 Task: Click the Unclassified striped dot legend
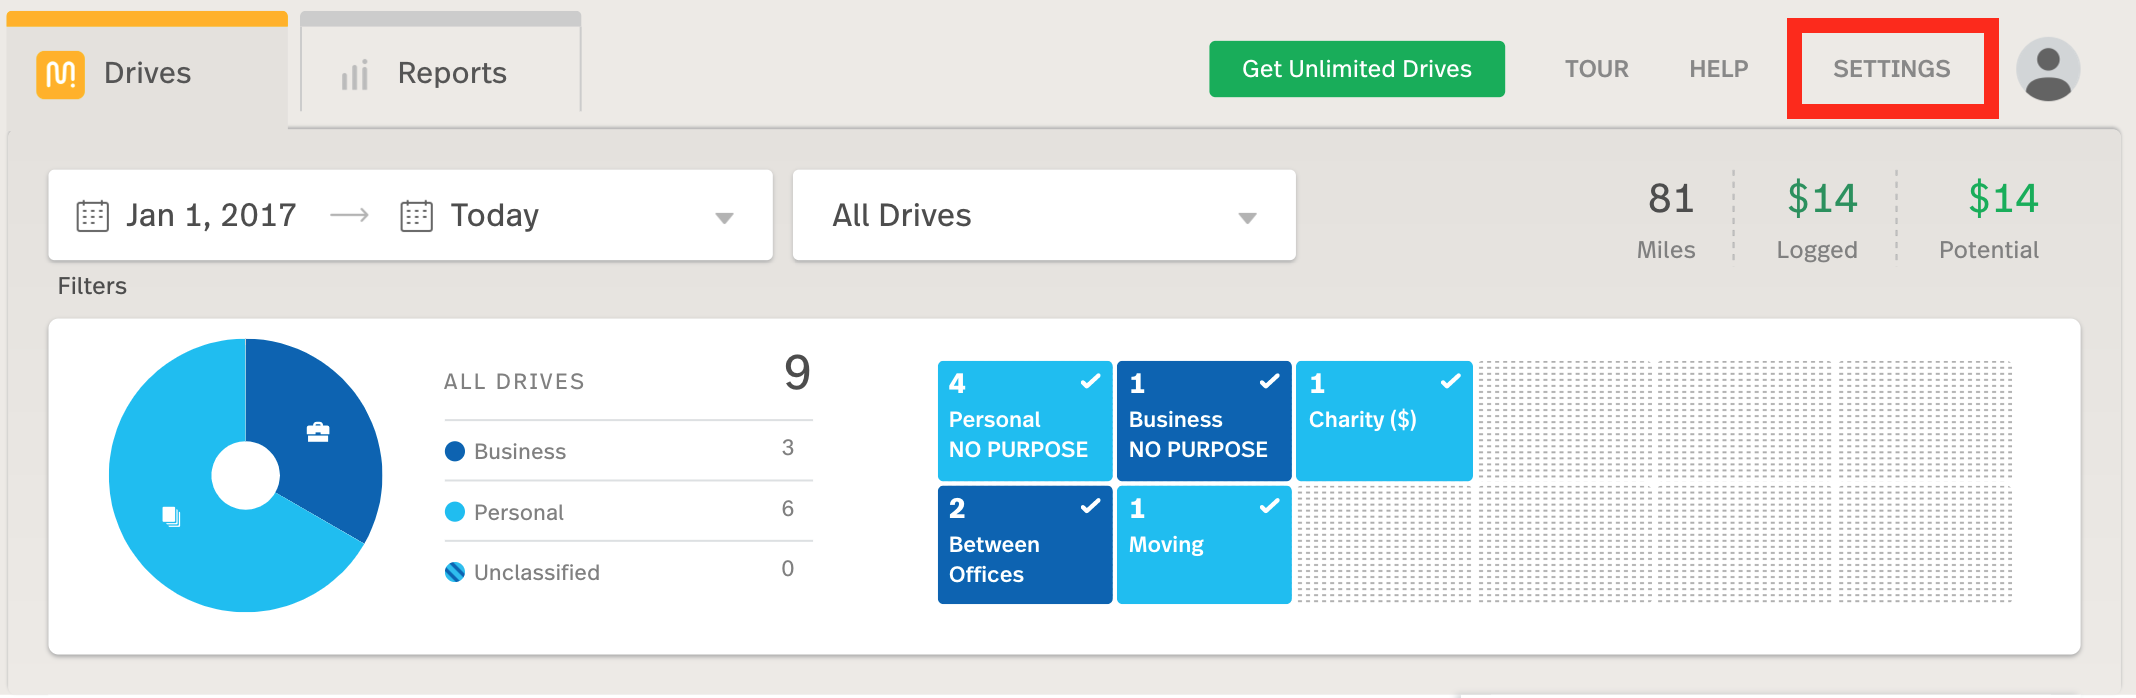[455, 572]
